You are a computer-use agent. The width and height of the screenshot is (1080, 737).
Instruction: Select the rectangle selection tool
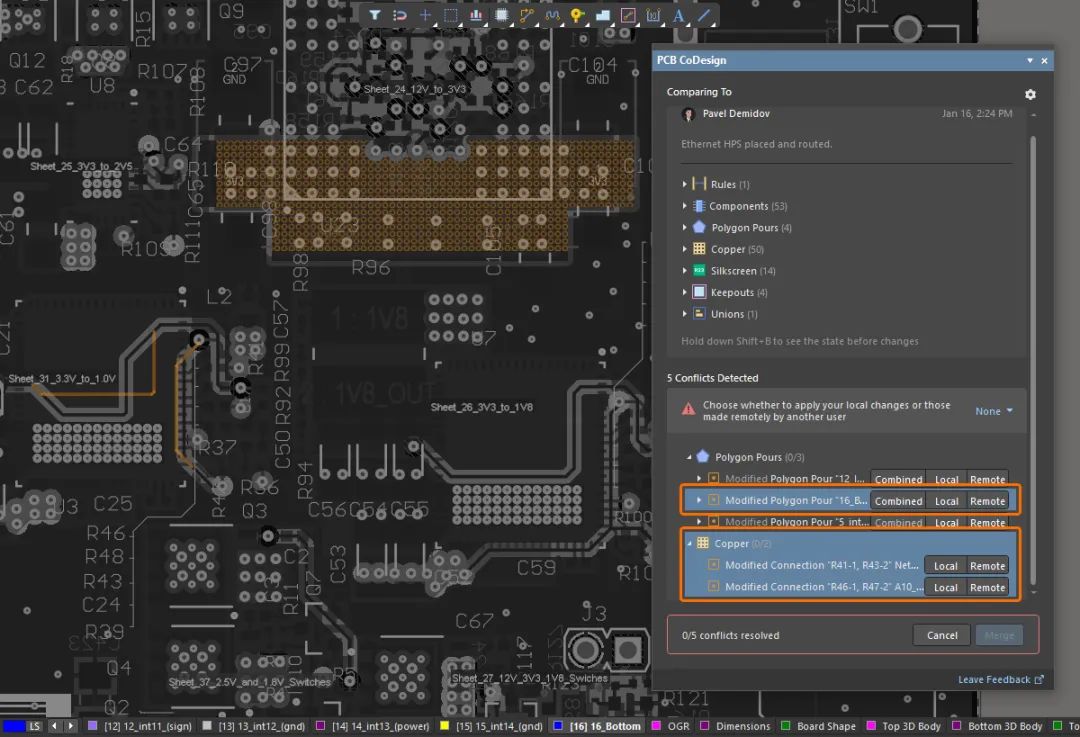pos(451,15)
